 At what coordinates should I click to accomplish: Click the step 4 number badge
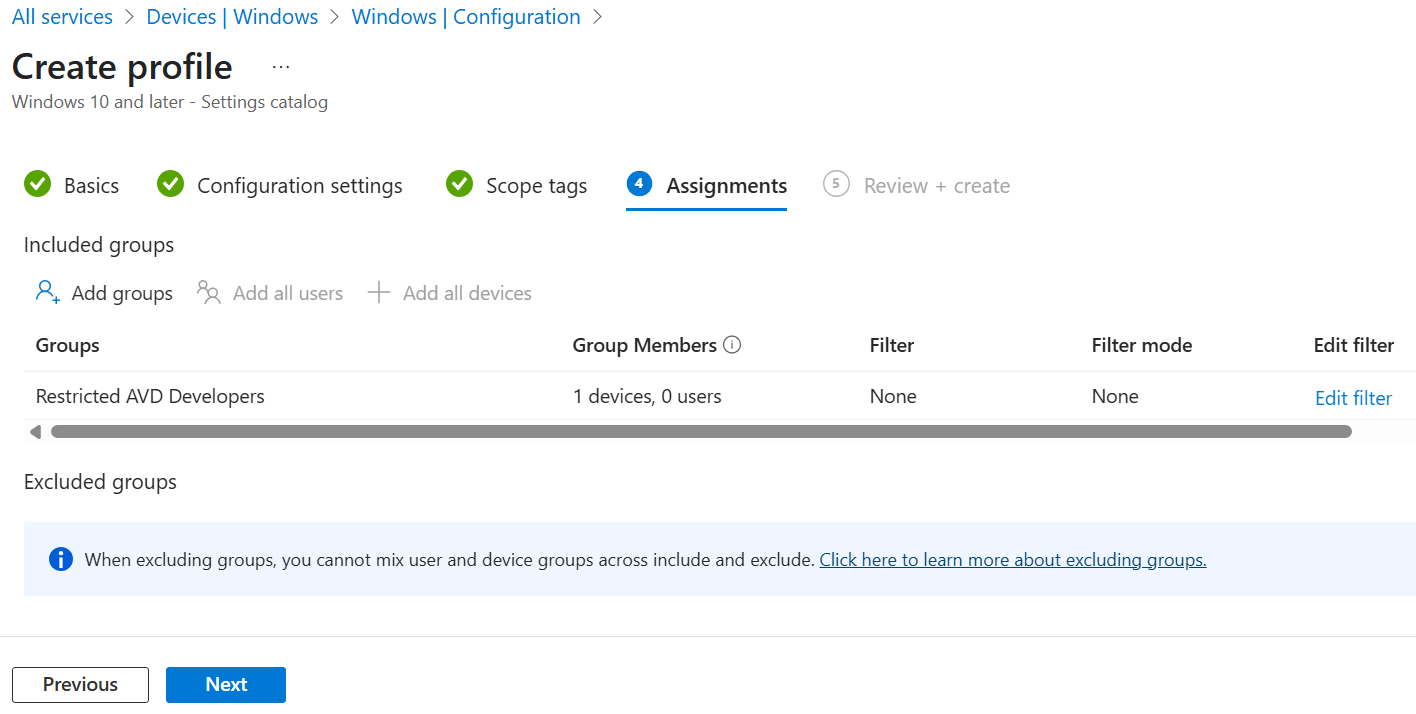coord(639,184)
